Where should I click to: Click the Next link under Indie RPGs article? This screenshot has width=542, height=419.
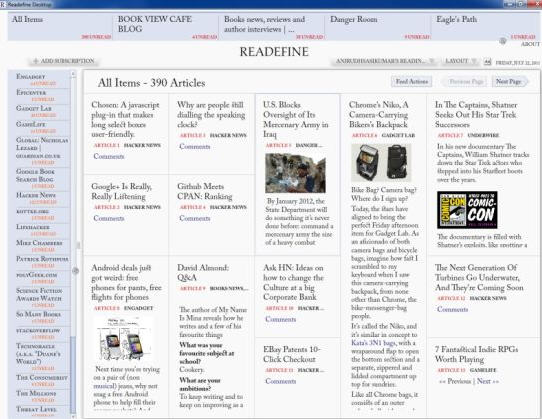[488, 381]
